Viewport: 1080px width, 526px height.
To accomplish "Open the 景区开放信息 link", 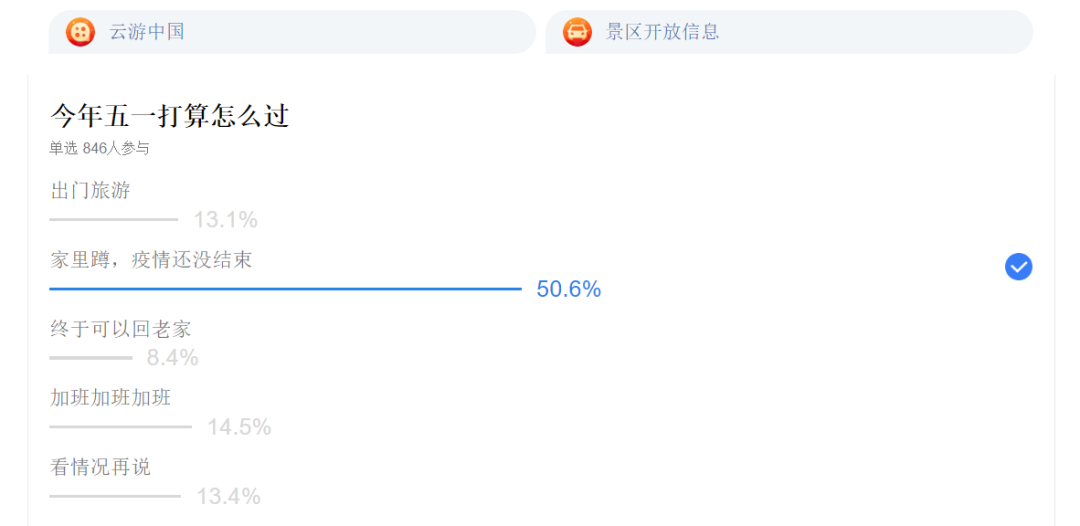I will [x=662, y=32].
